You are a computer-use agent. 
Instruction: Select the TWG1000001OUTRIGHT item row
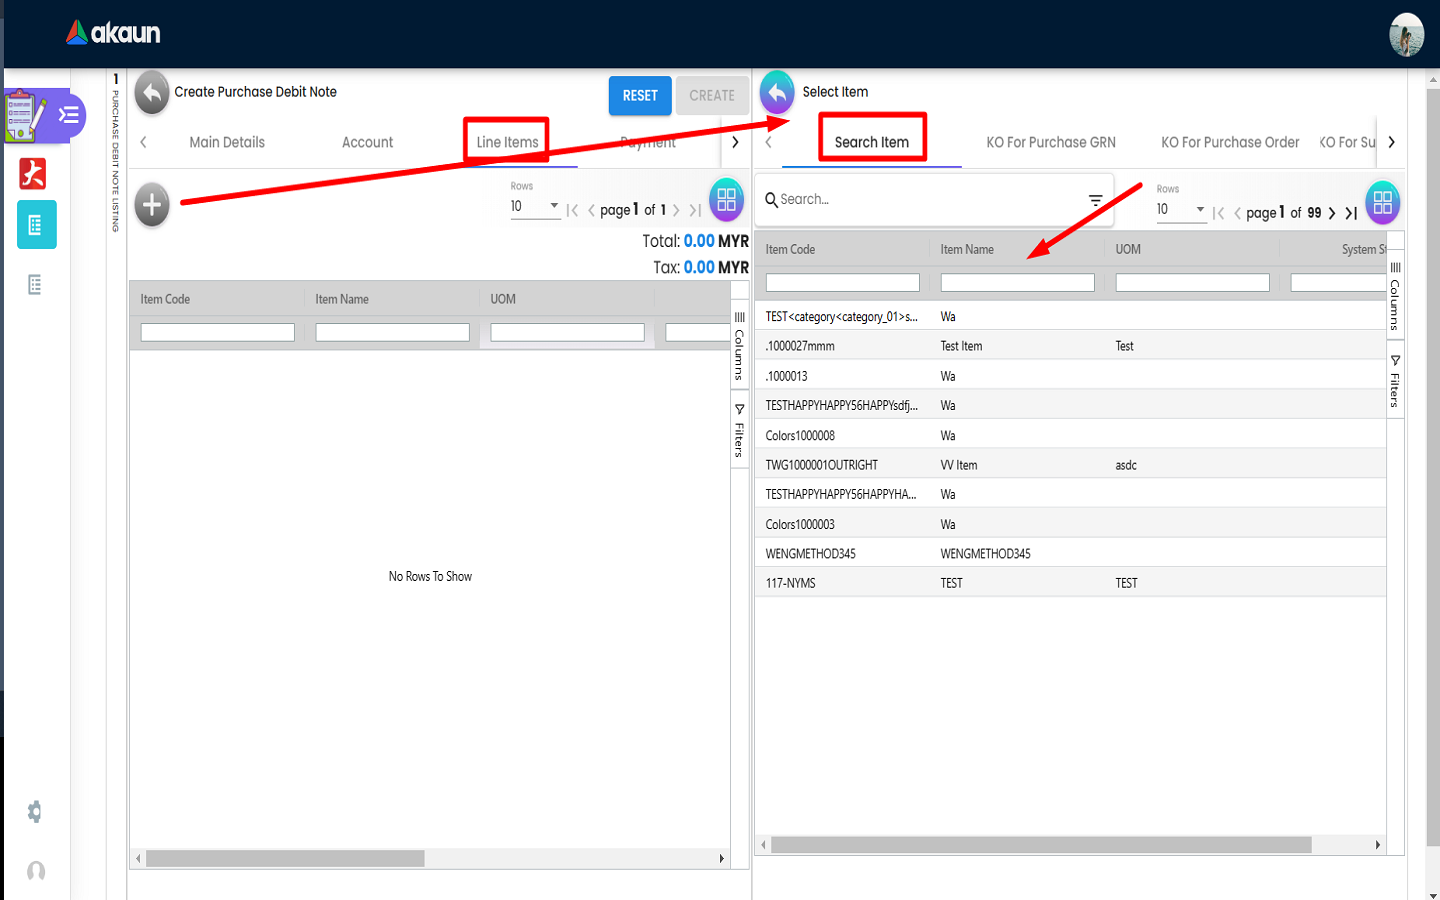tap(822, 465)
